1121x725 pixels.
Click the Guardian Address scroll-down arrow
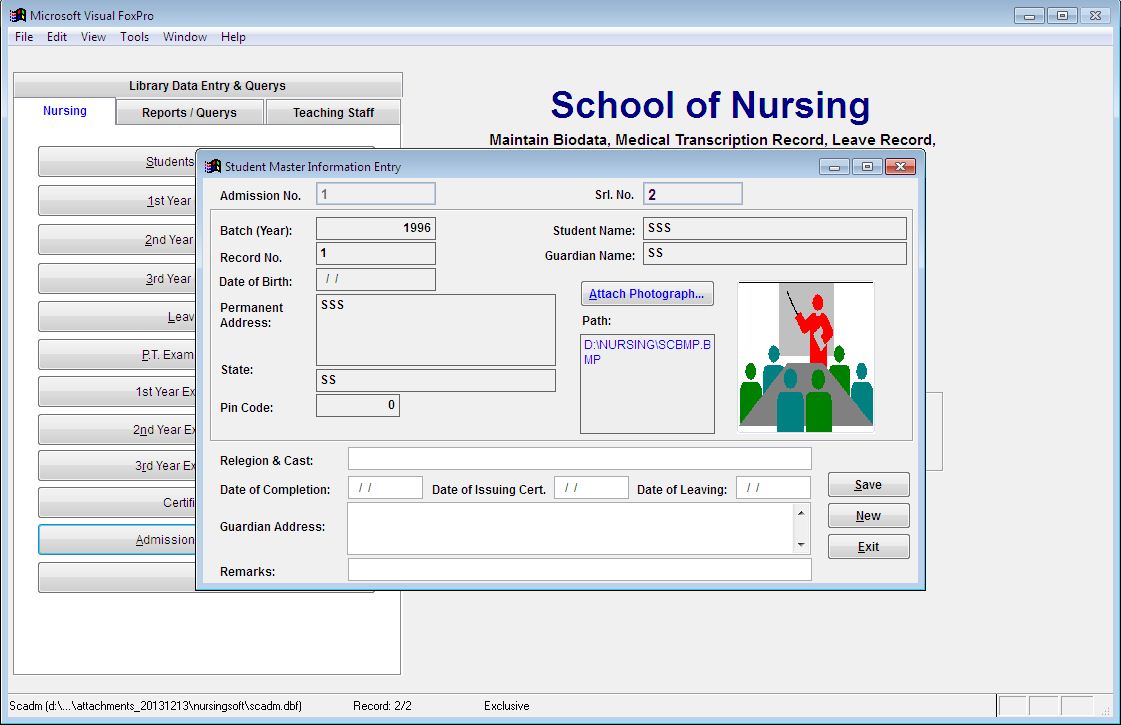point(802,543)
